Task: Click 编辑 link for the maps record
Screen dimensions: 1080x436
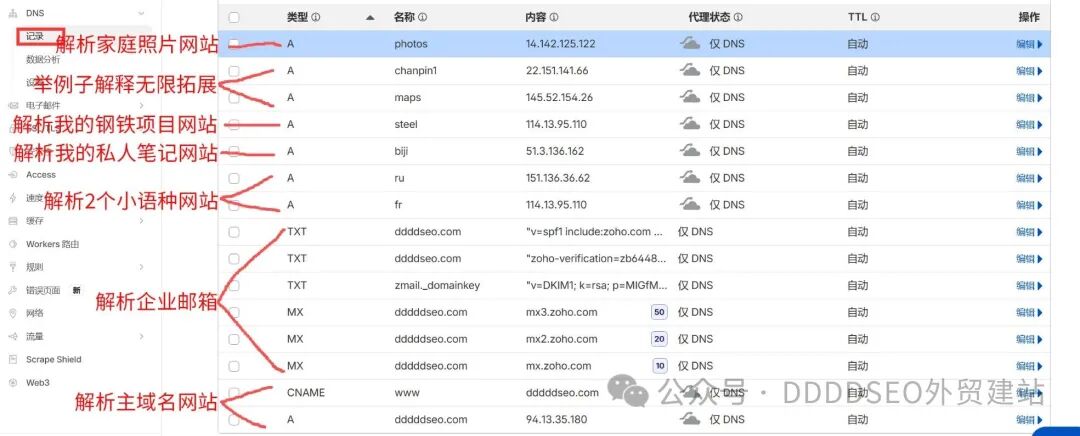Action: (x=1029, y=98)
